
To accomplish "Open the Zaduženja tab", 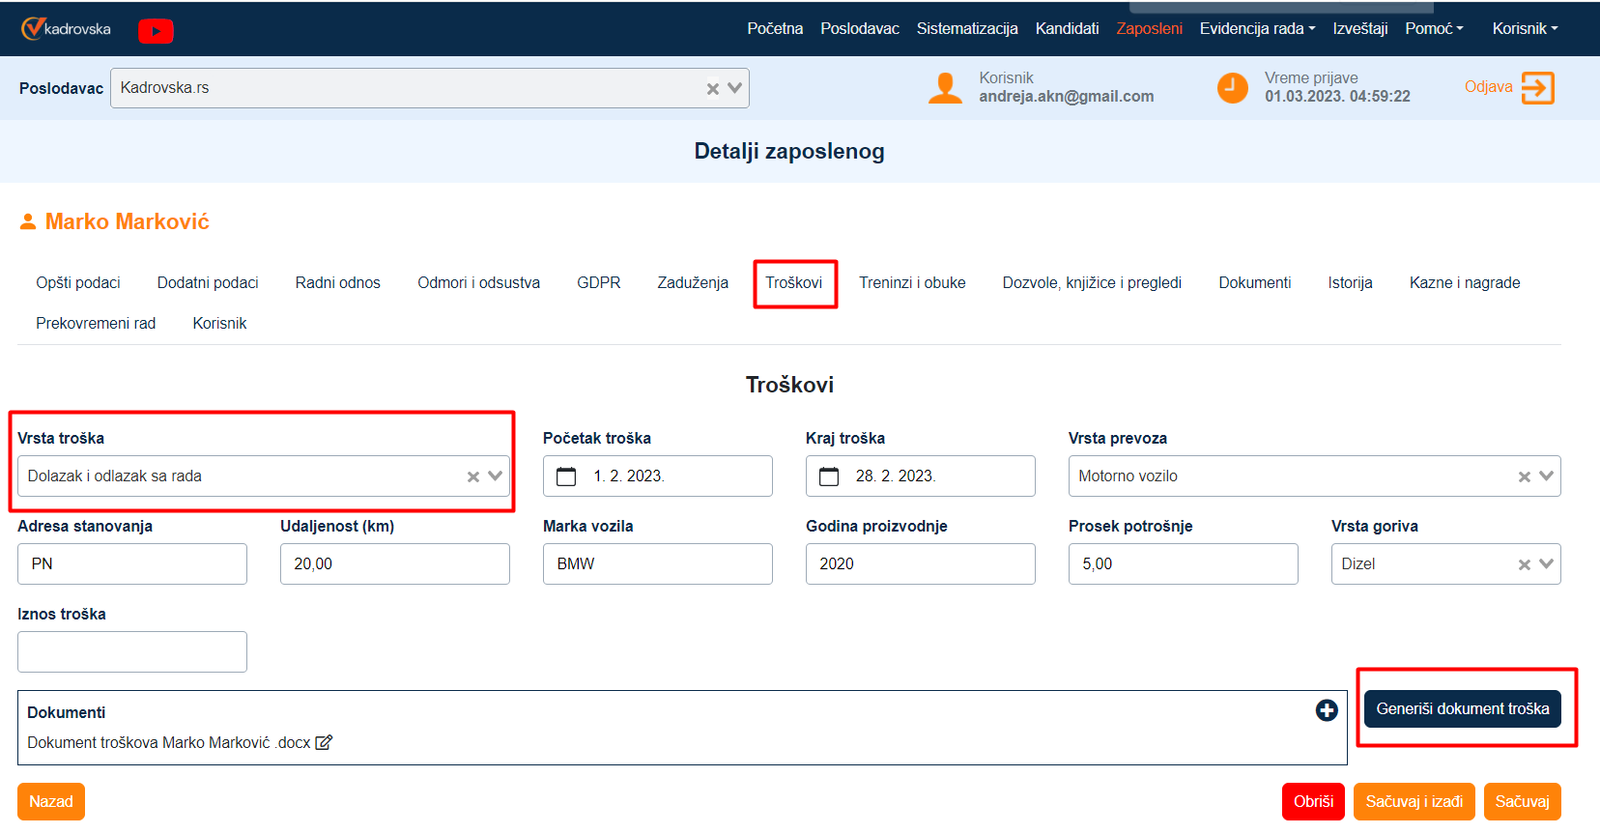I will 692,283.
